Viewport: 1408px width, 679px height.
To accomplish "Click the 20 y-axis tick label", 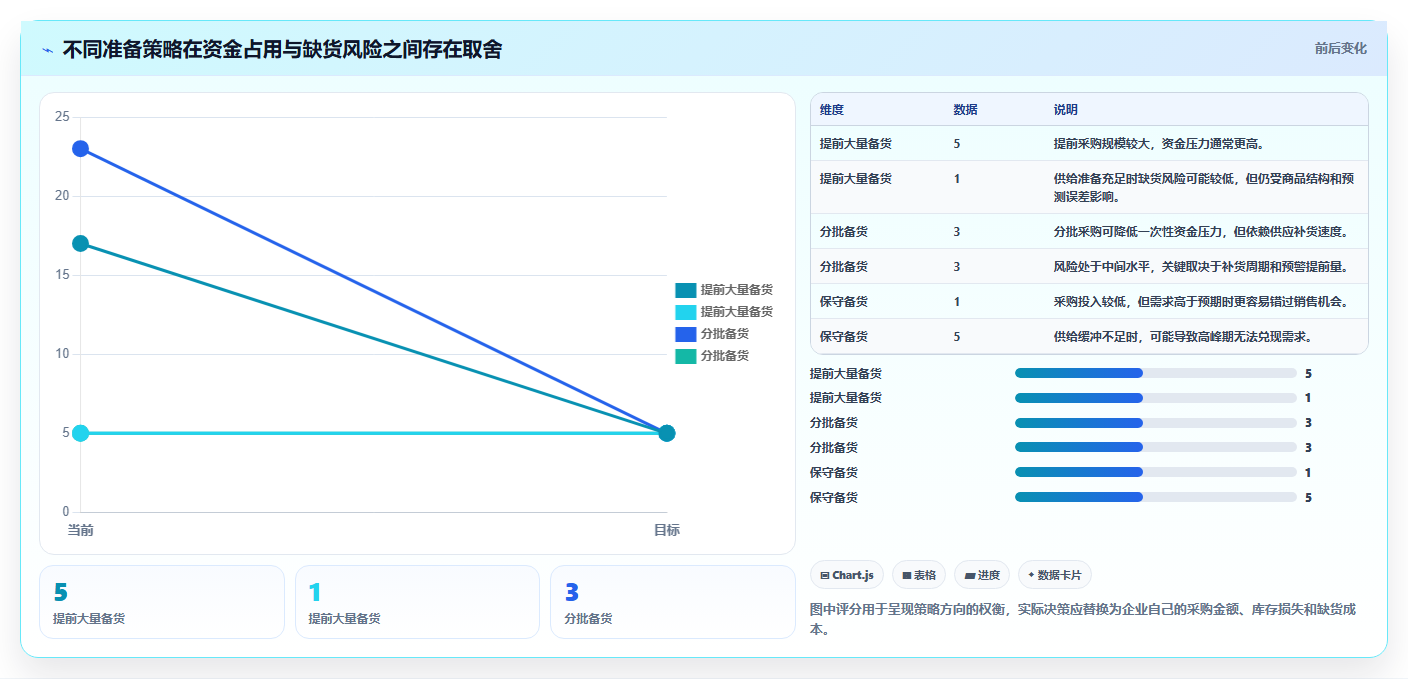I will [x=61, y=196].
